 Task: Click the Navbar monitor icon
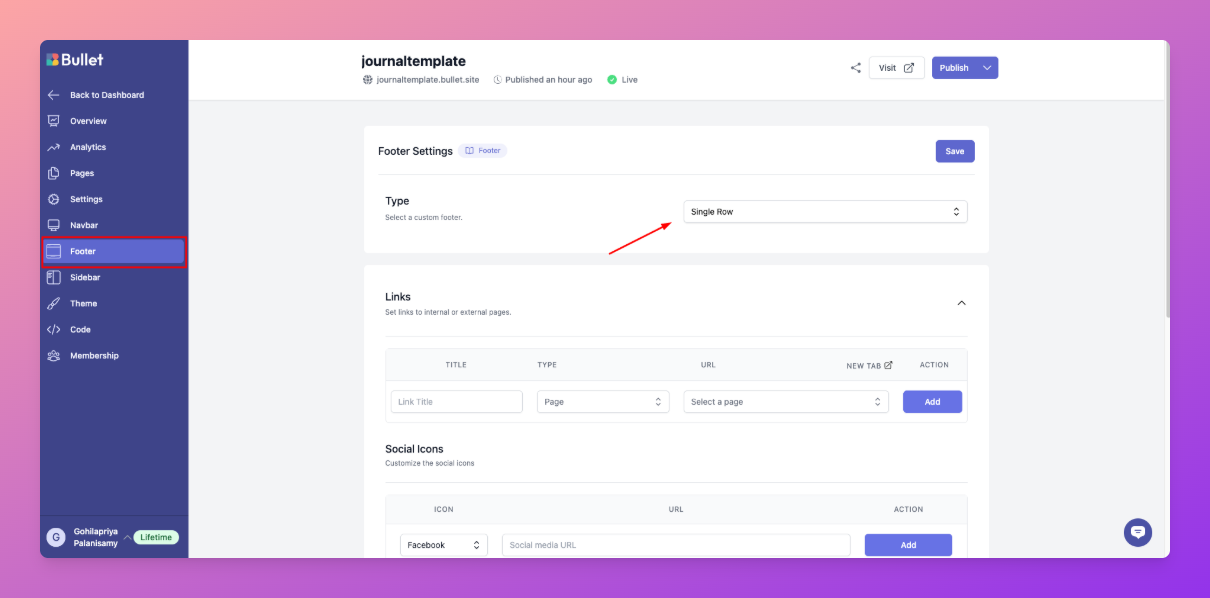point(54,225)
